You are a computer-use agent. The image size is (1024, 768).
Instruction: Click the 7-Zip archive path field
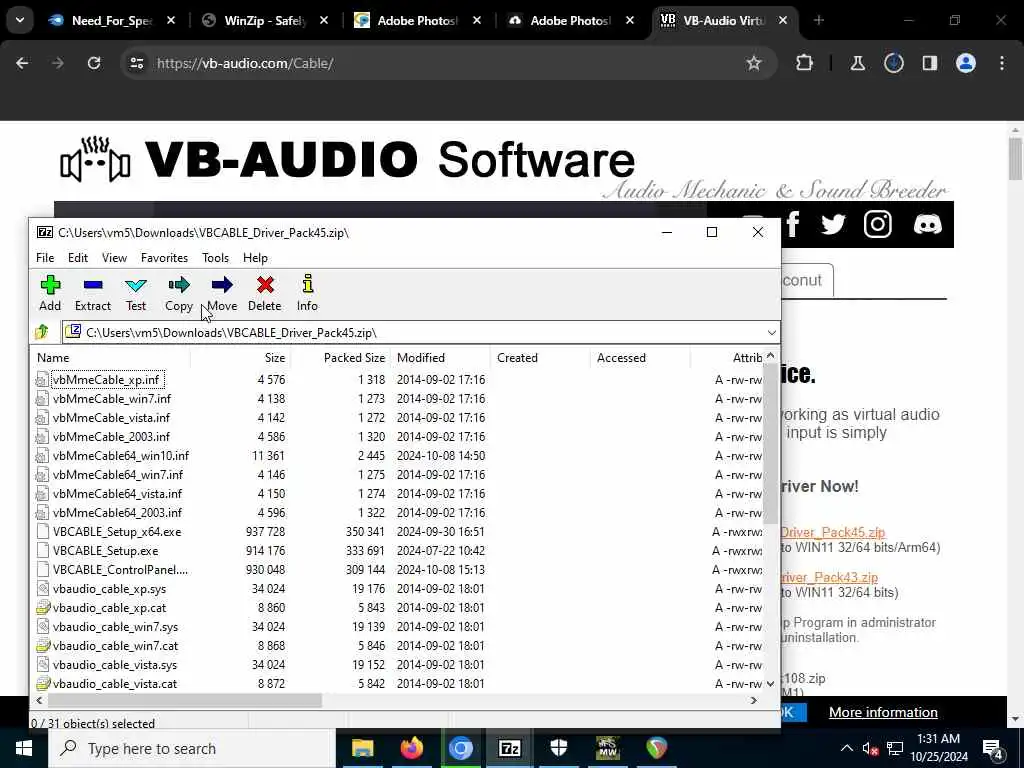tap(421, 332)
